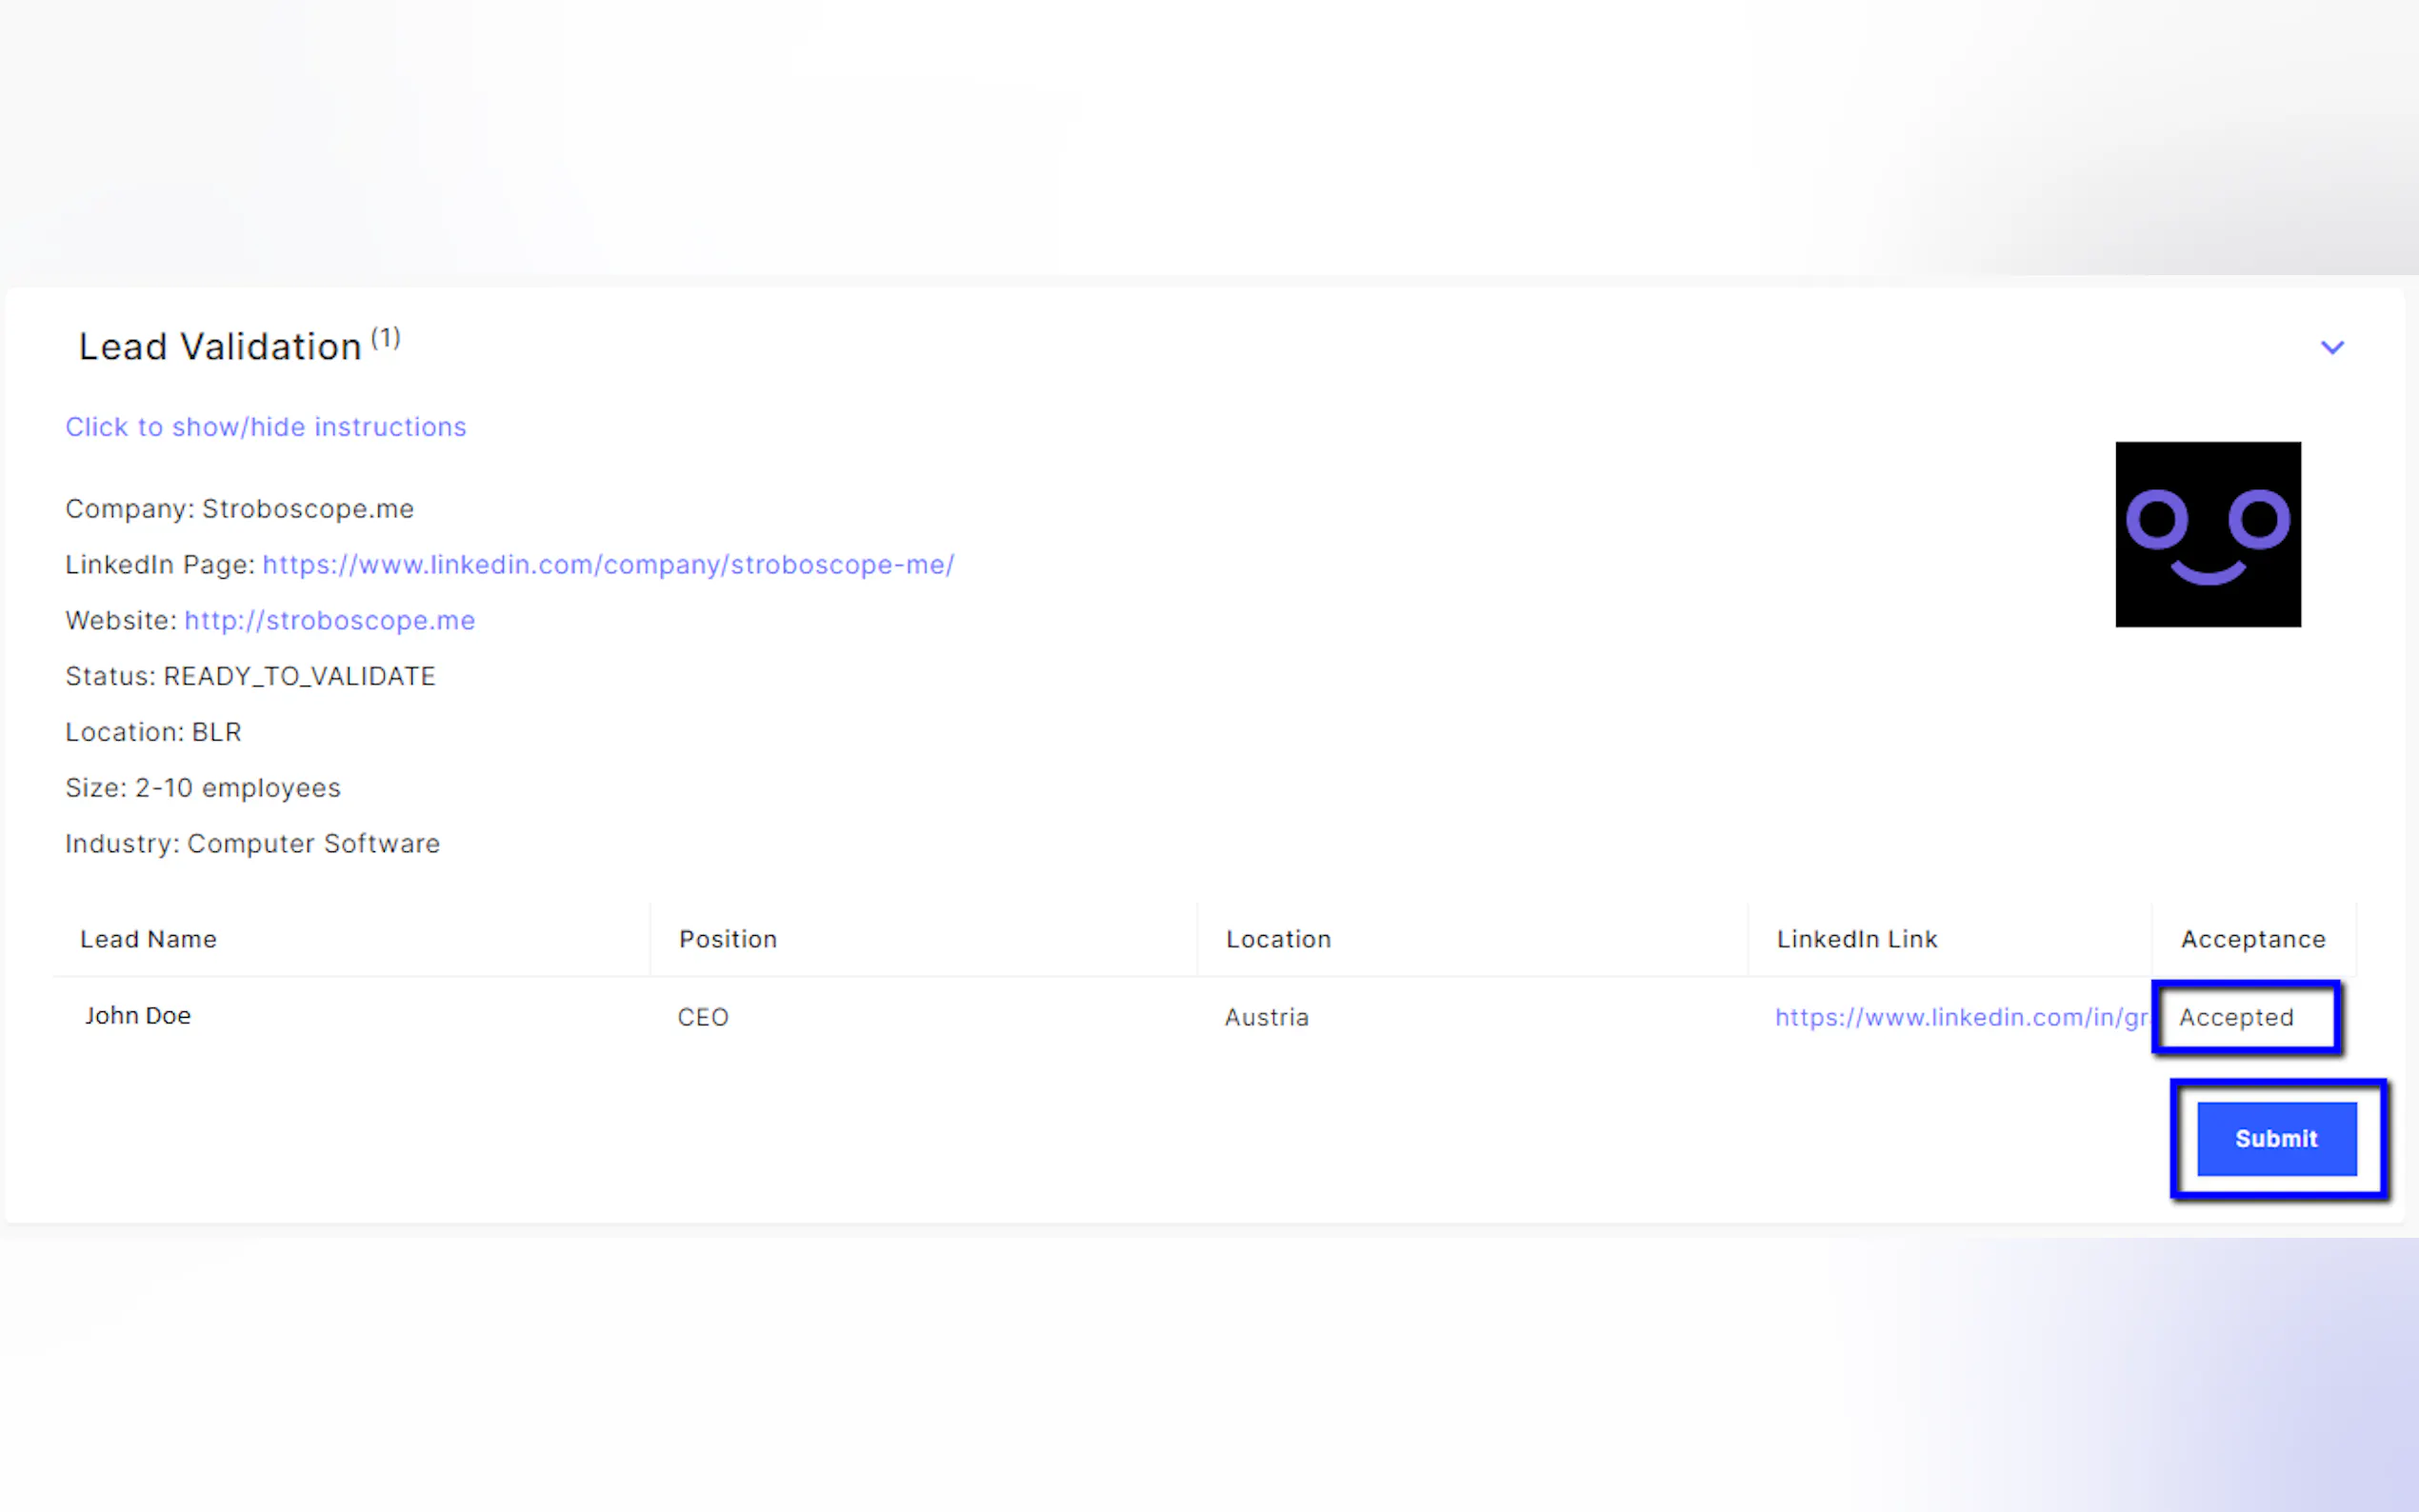Click the Austria location cell
Screen dimensions: 2419x1512
tap(1266, 1017)
